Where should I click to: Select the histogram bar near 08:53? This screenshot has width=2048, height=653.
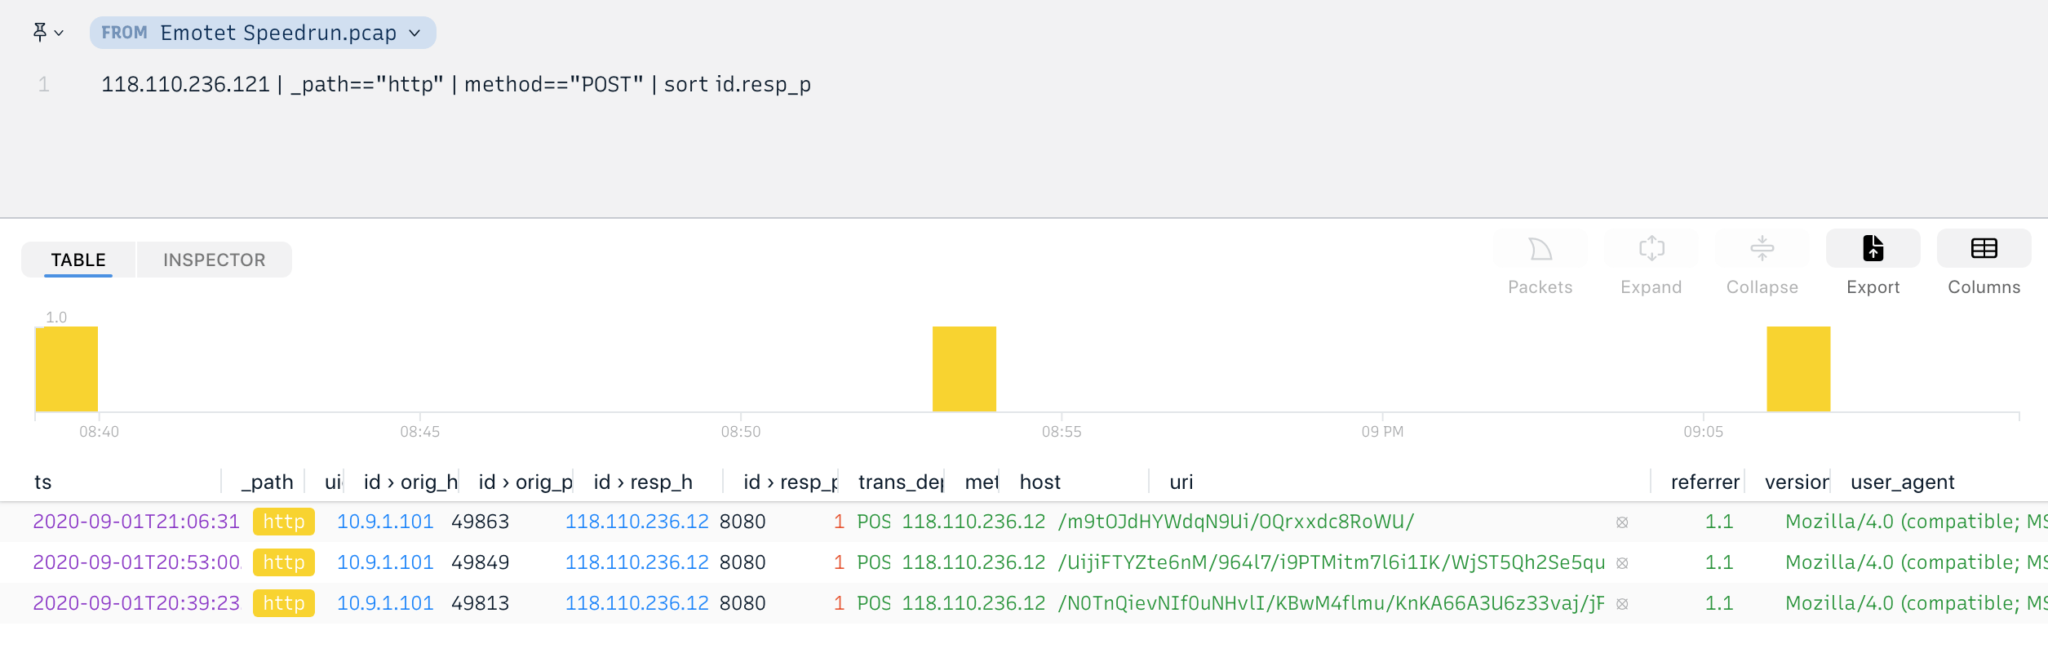tap(964, 369)
